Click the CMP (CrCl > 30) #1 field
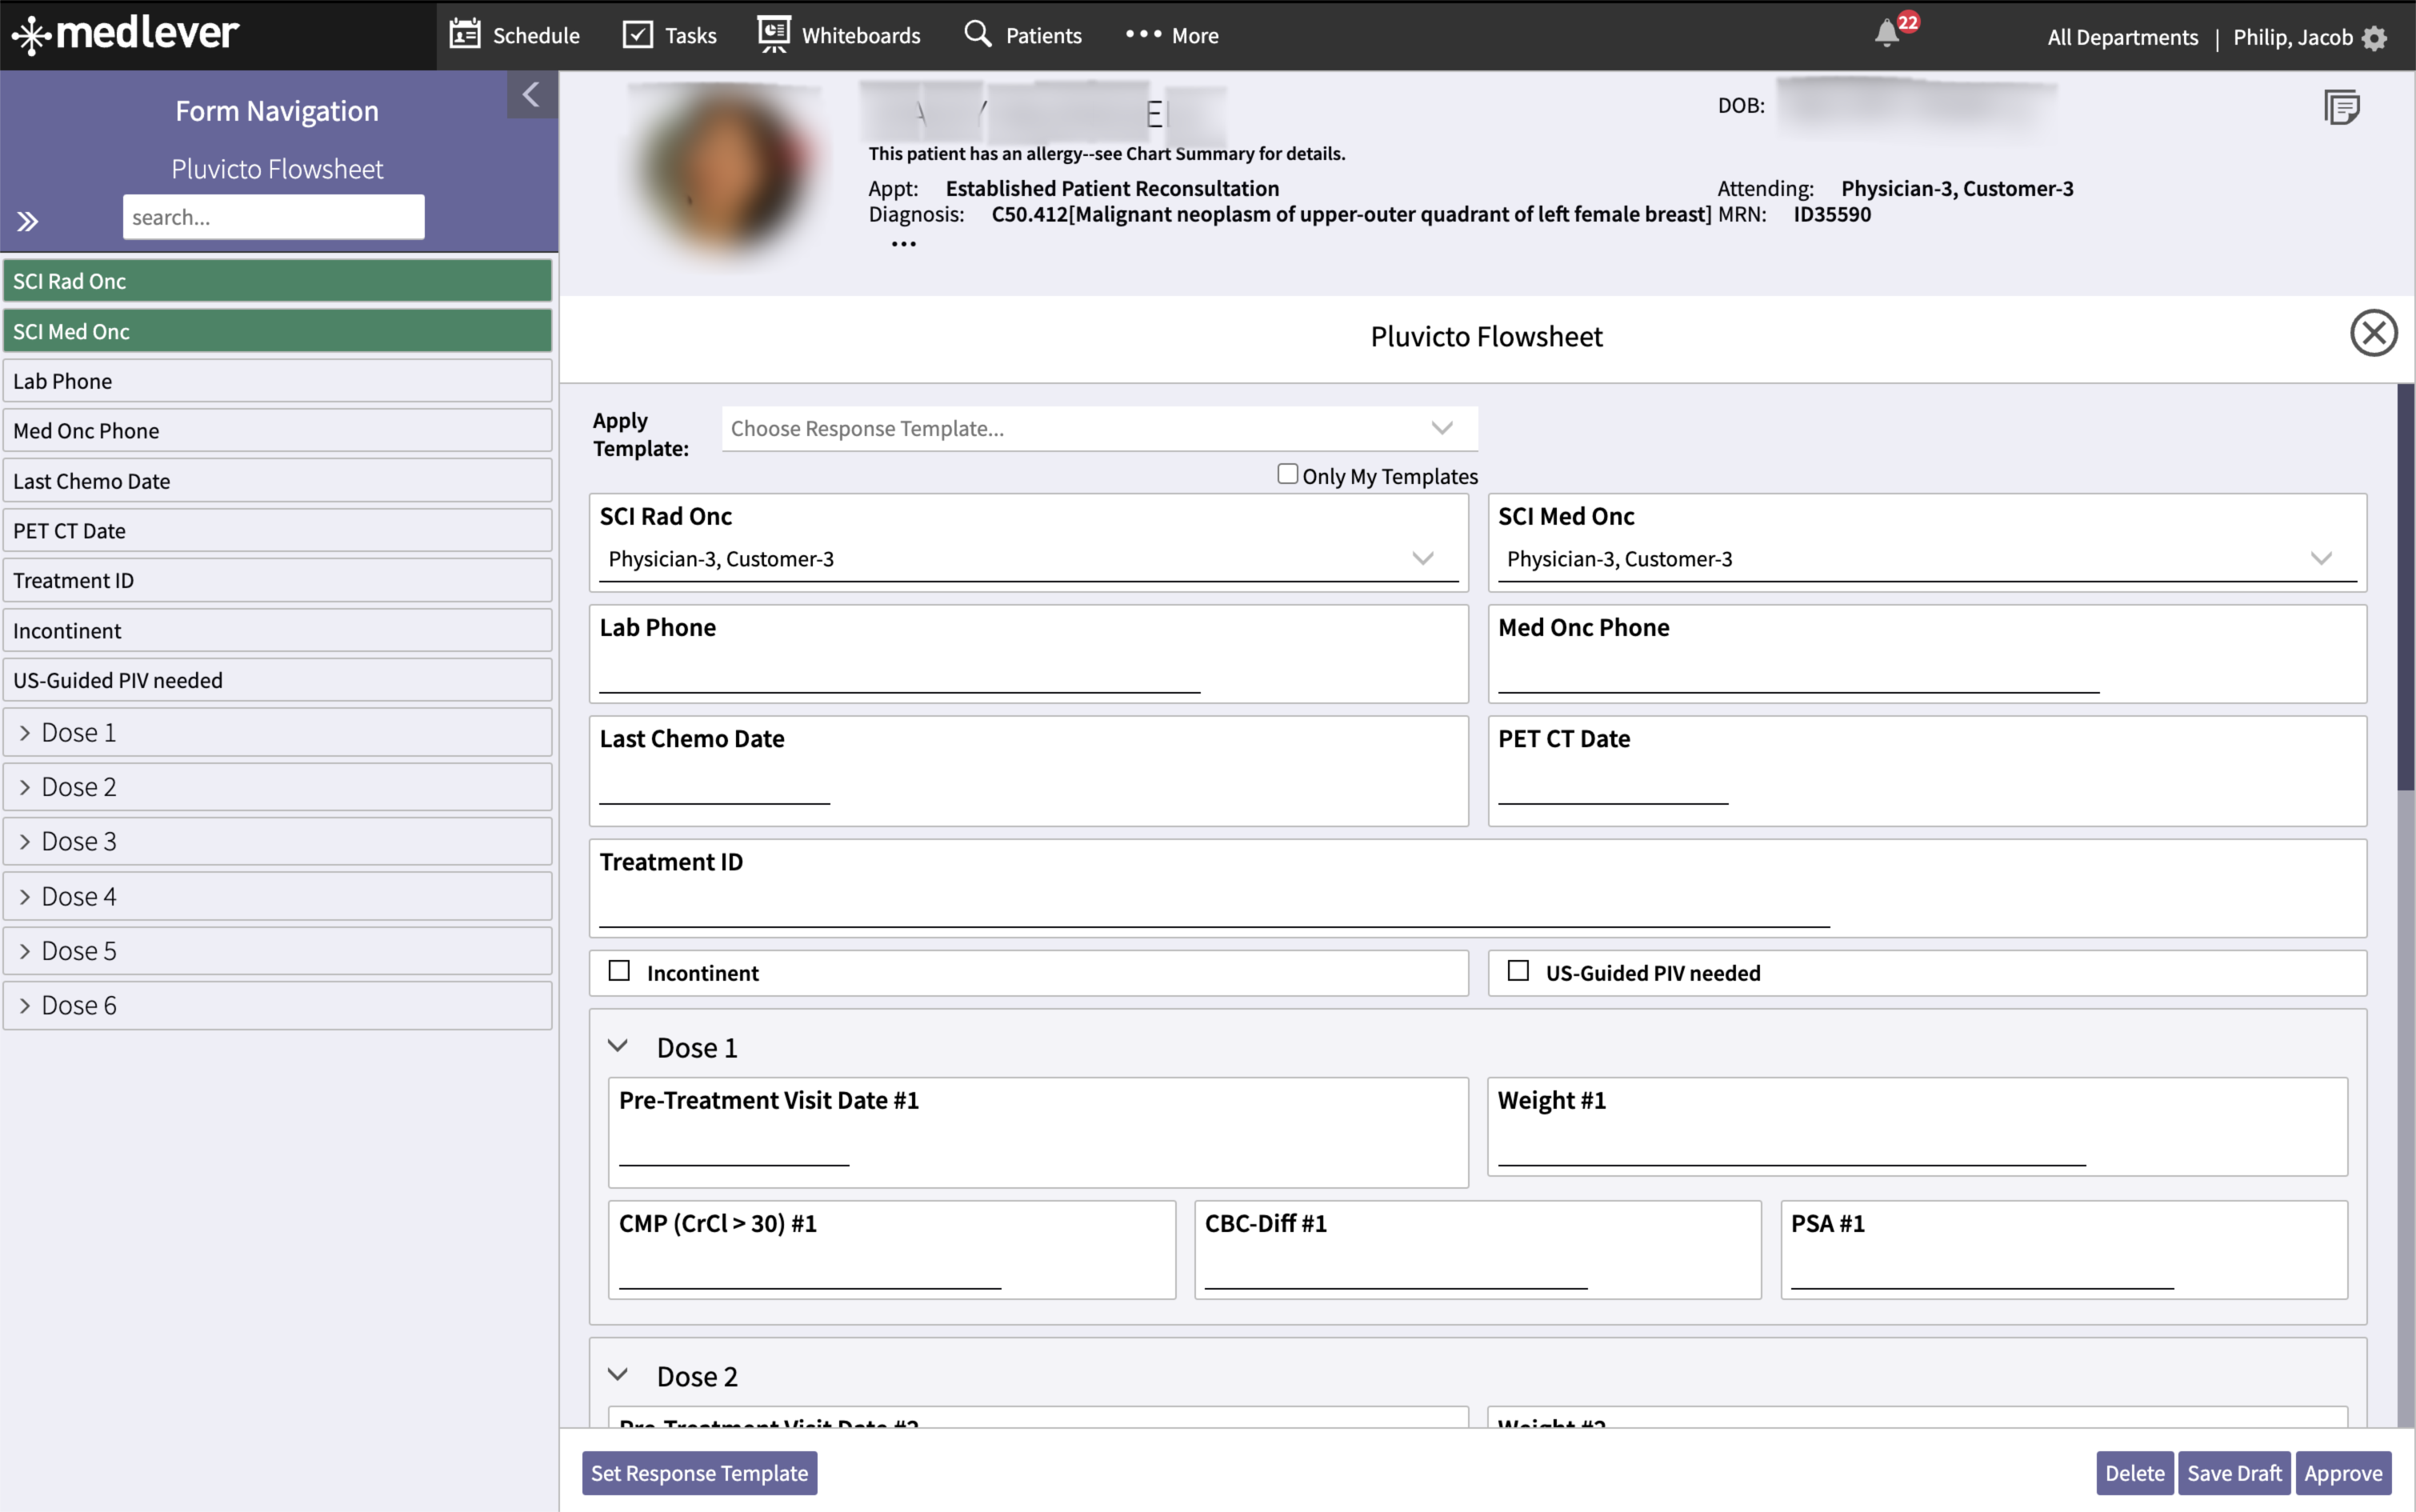The height and width of the screenshot is (1512, 2416). (x=810, y=1269)
